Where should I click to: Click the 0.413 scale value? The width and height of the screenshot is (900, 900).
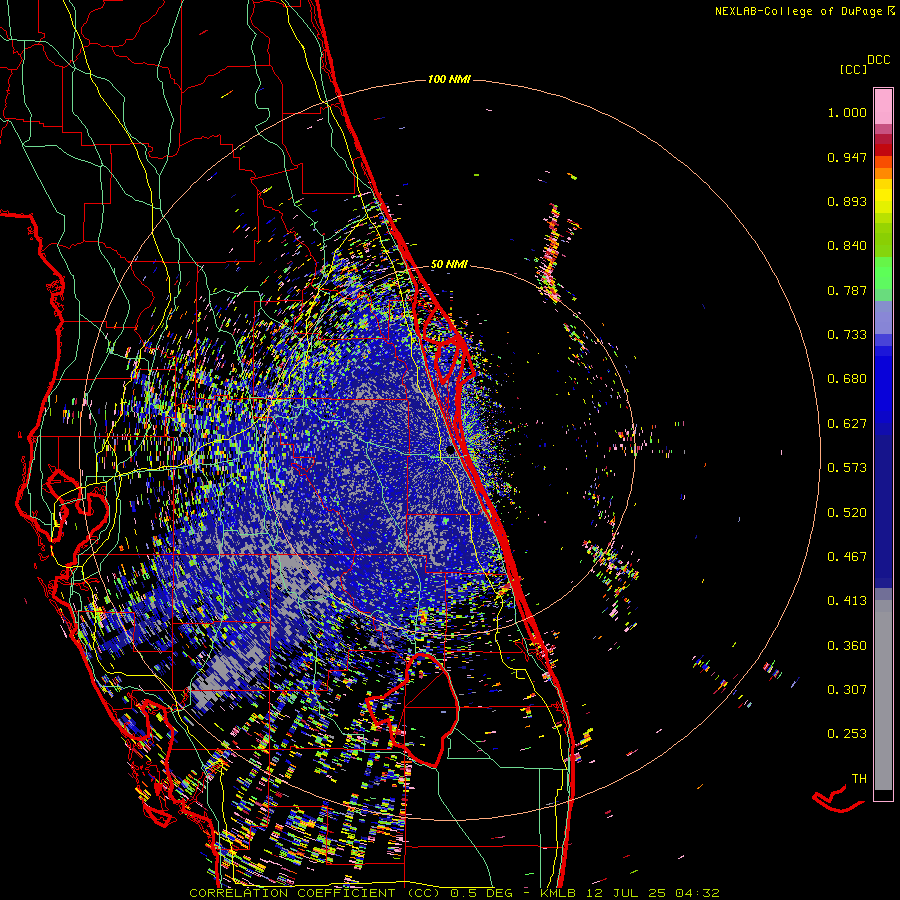coord(847,601)
